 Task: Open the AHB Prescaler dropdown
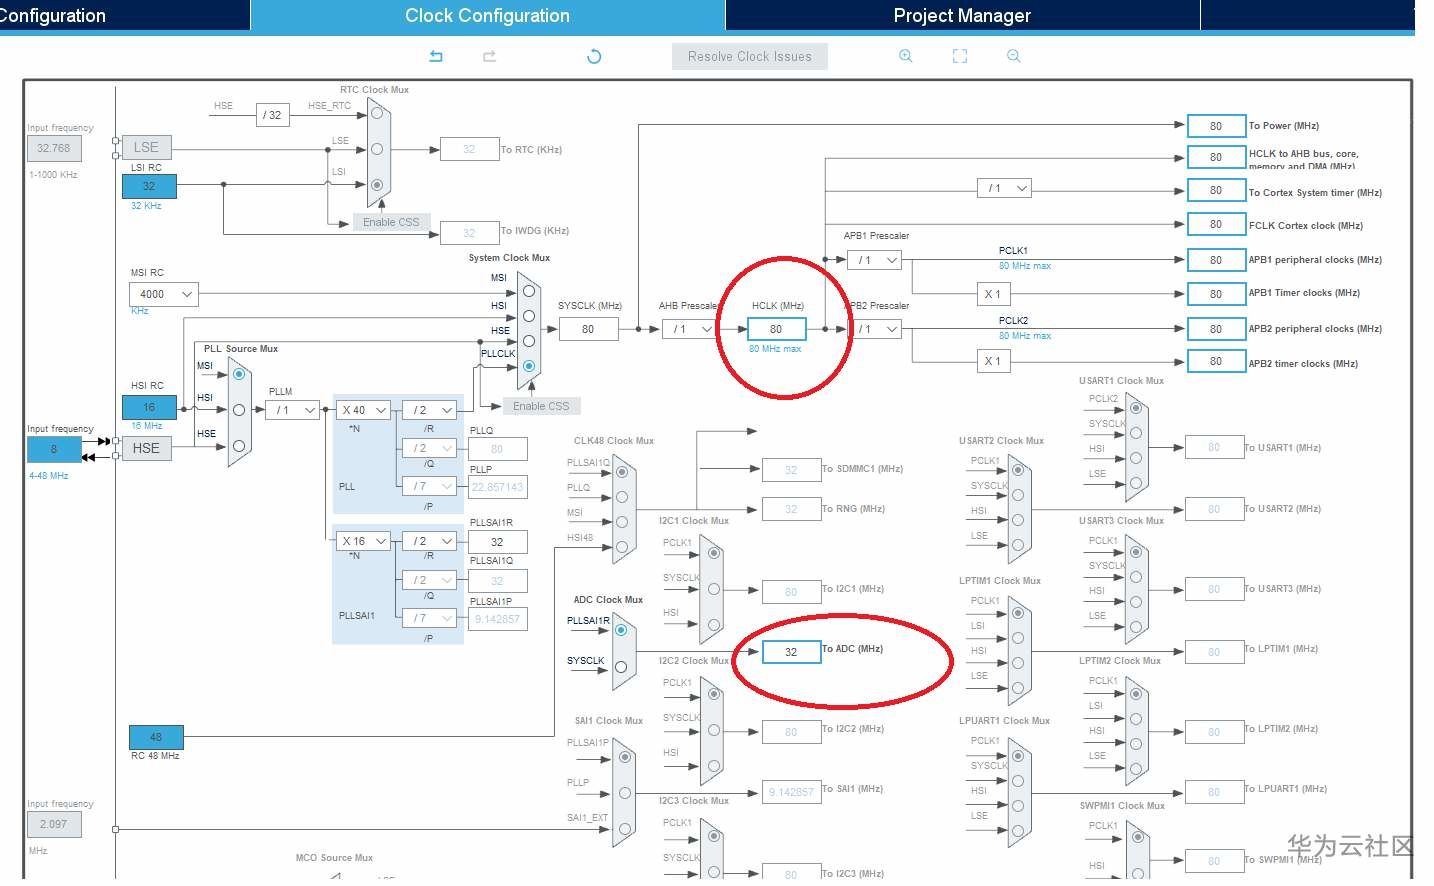click(x=688, y=329)
